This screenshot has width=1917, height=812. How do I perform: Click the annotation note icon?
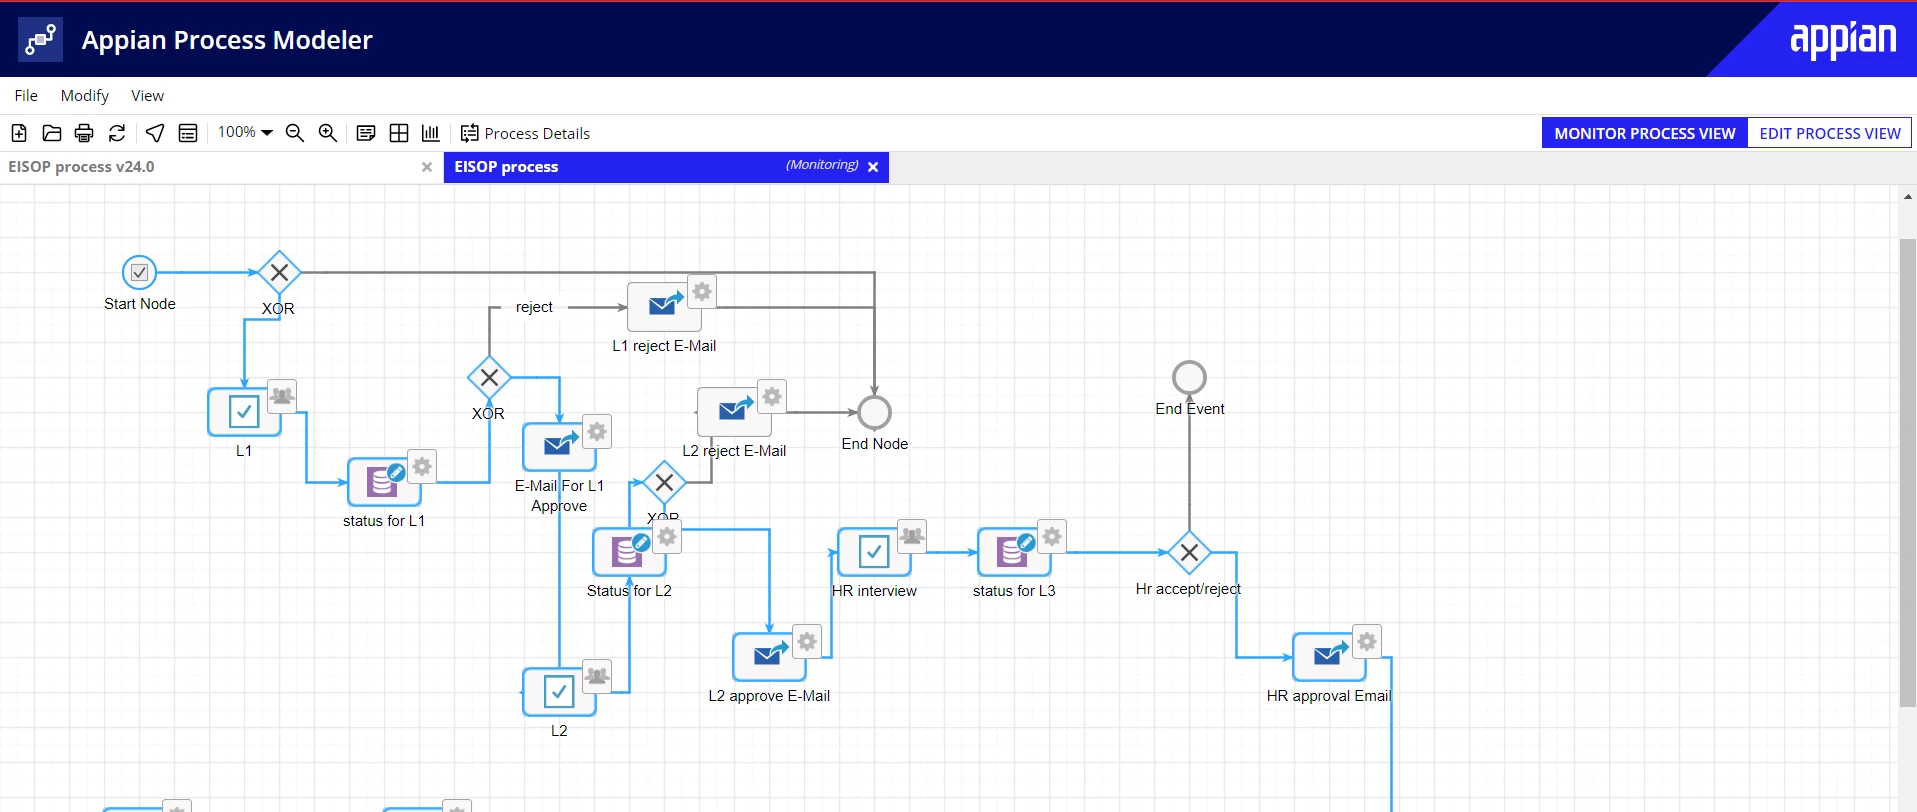(x=366, y=133)
